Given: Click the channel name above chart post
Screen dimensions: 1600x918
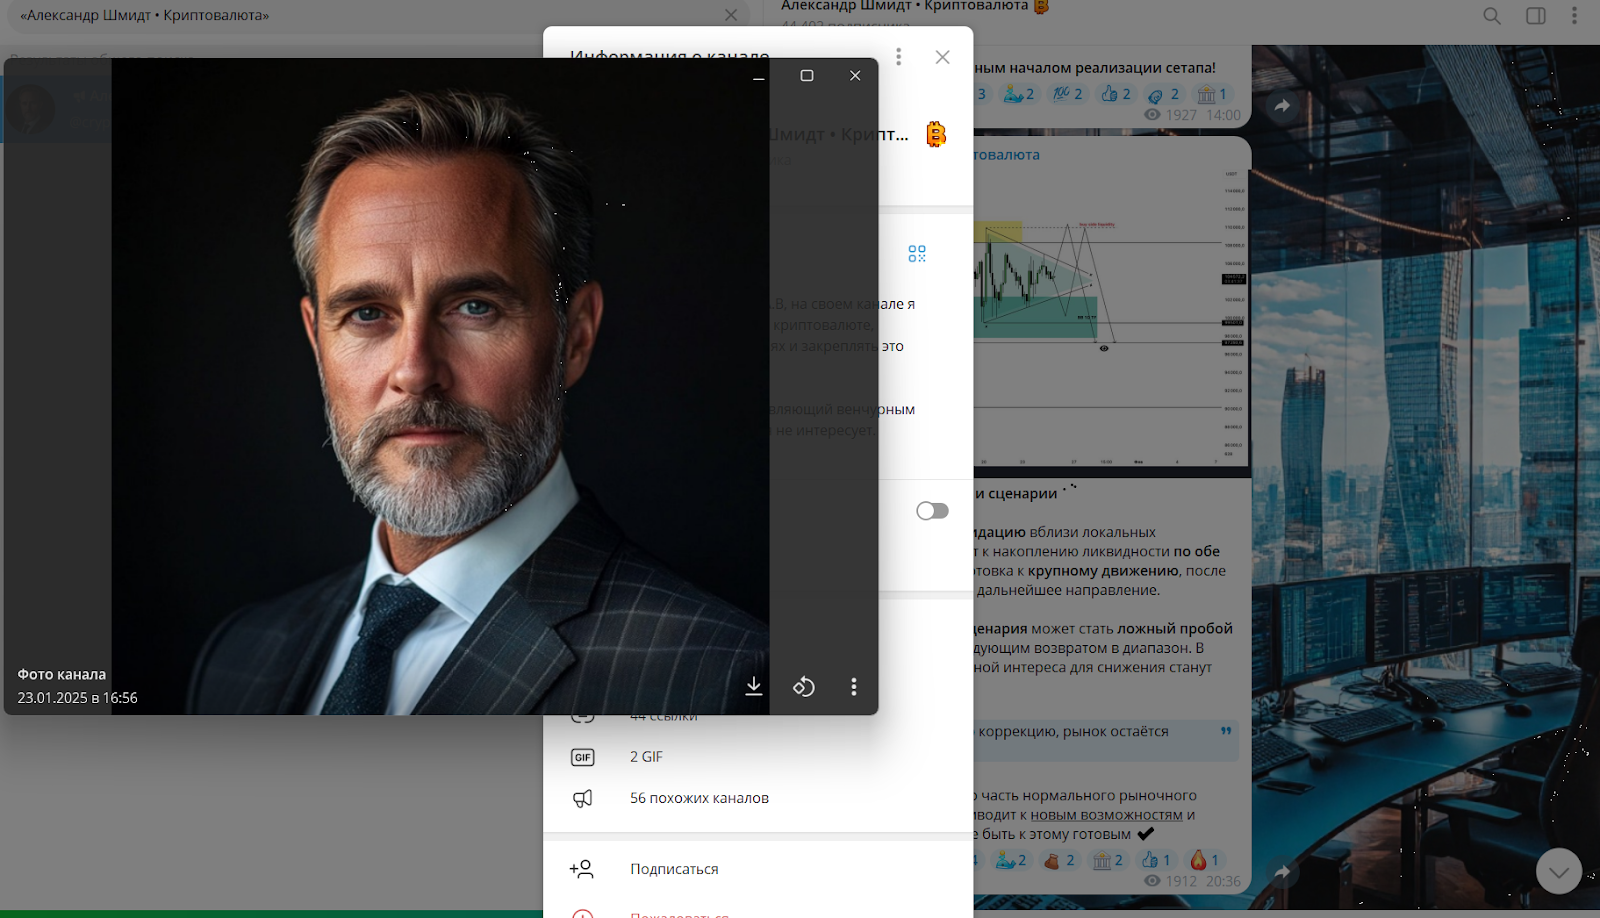Looking at the screenshot, I should (x=1007, y=155).
